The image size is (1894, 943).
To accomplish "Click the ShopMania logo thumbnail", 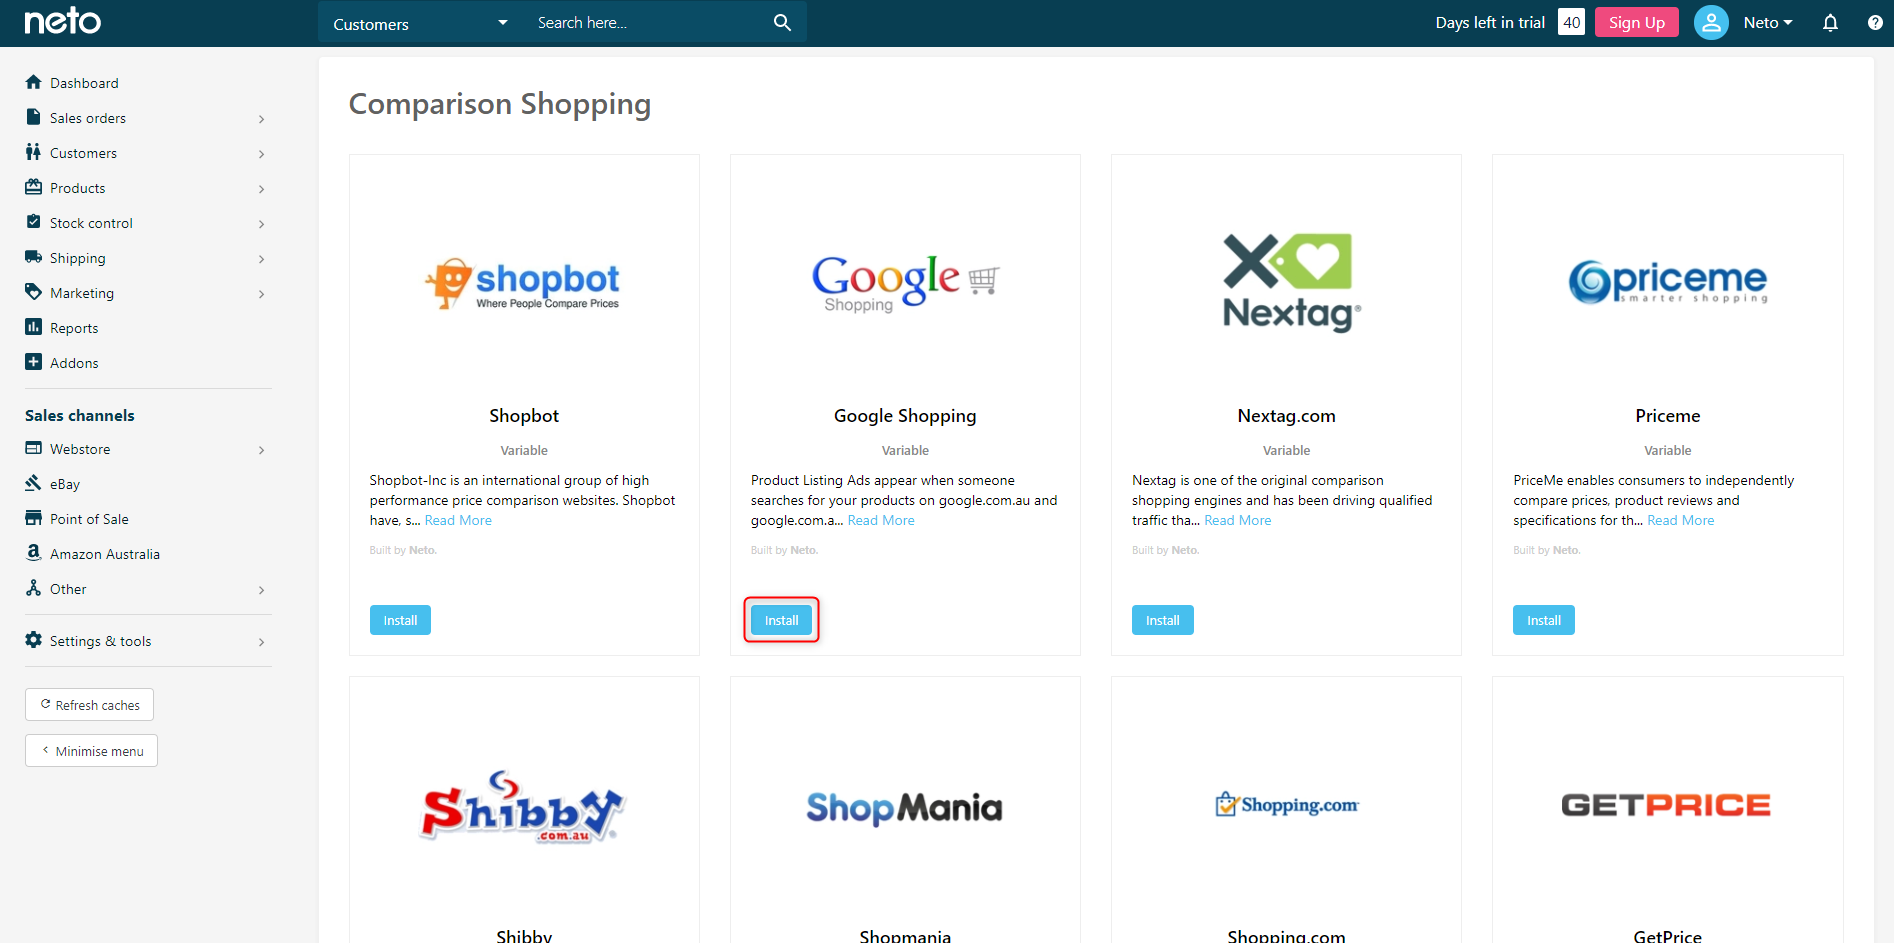I will pos(904,807).
